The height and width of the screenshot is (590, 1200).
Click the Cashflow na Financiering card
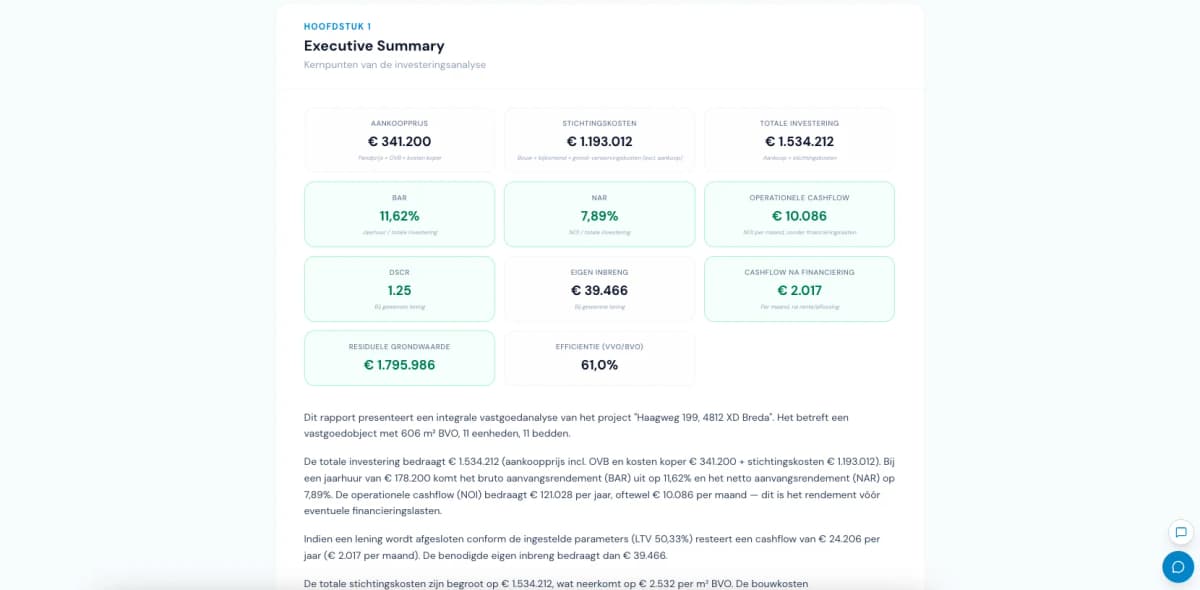(799, 289)
